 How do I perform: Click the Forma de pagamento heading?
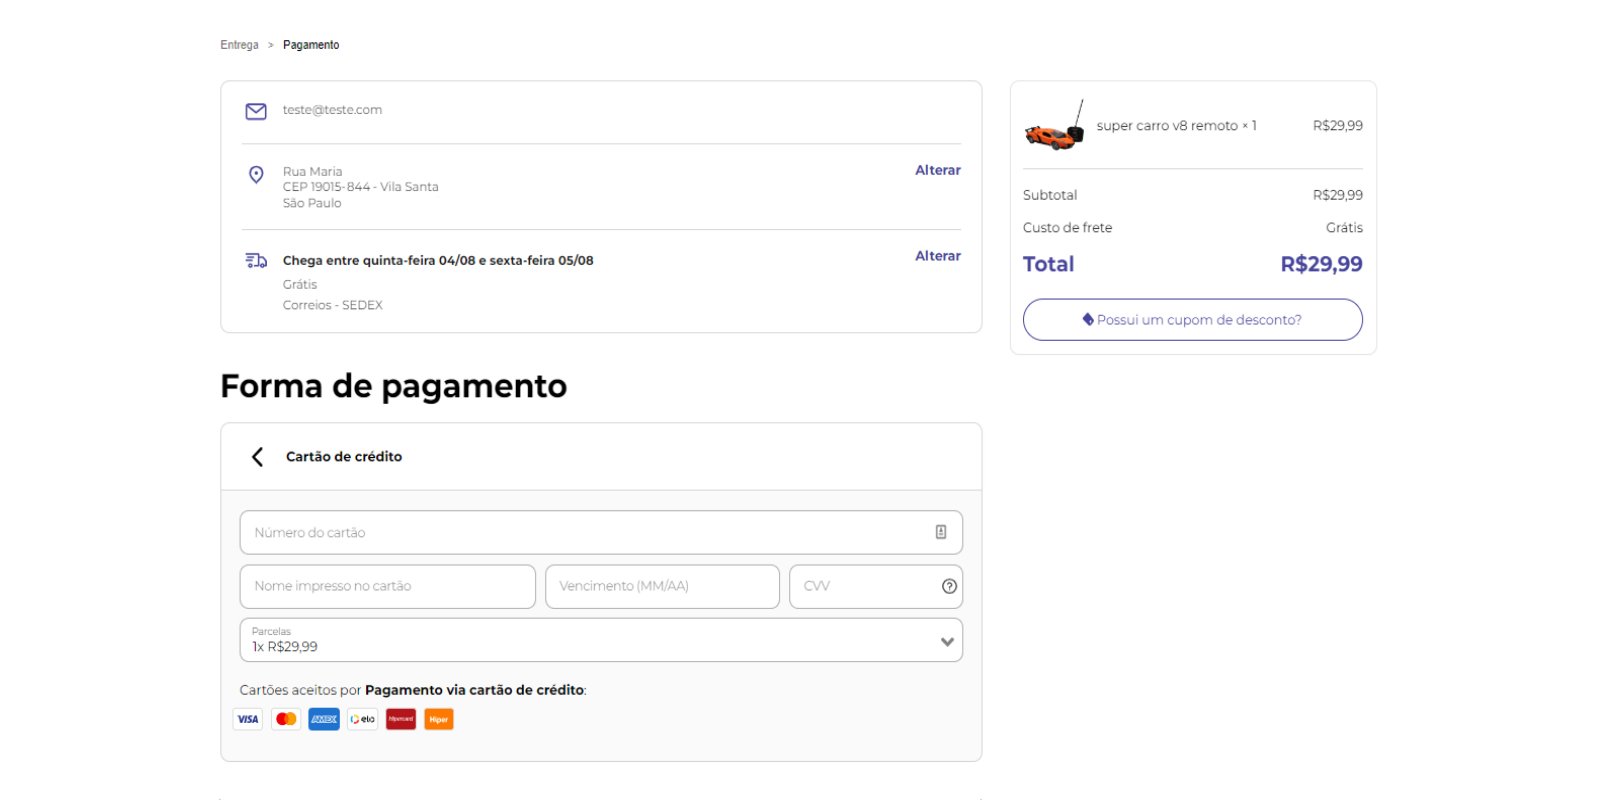pyautogui.click(x=394, y=386)
